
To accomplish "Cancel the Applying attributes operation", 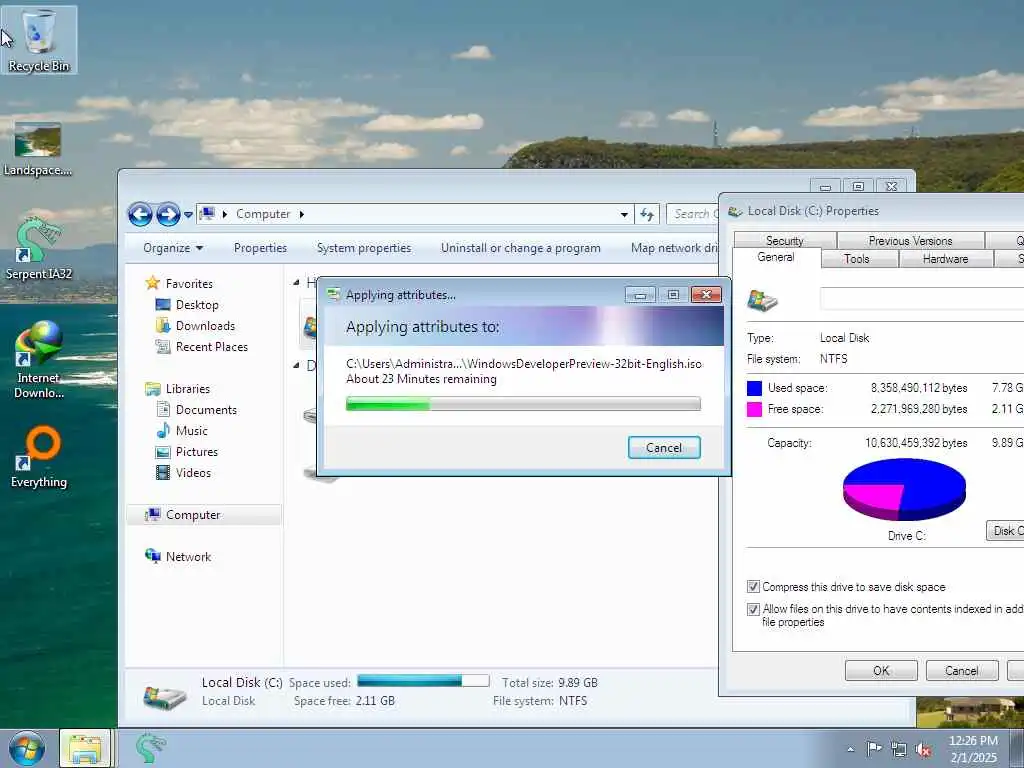I will pos(664,447).
